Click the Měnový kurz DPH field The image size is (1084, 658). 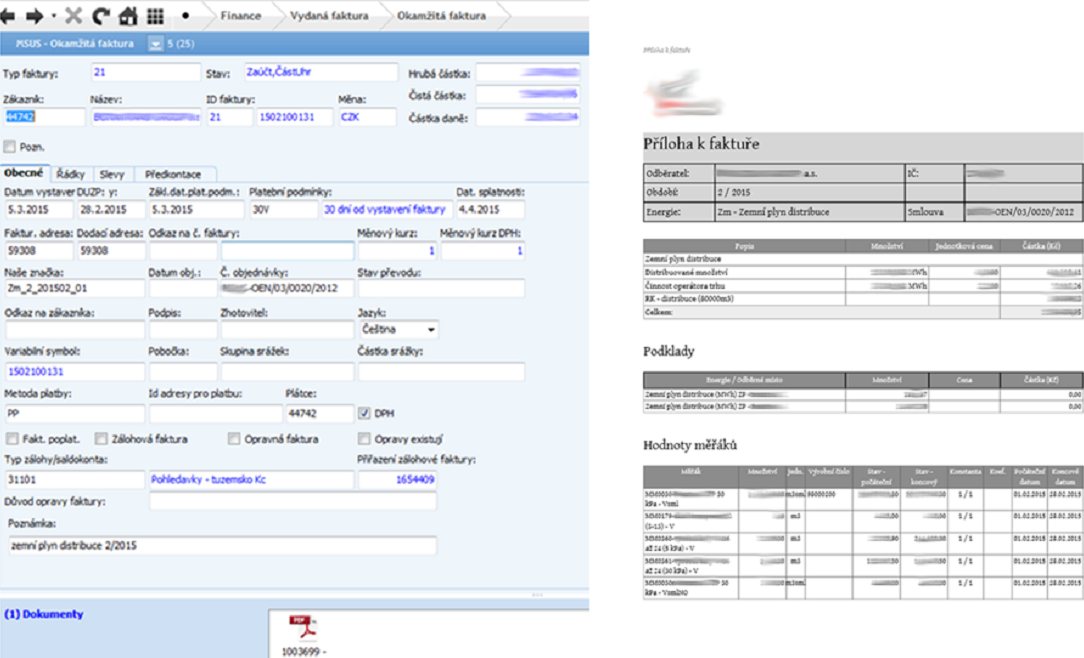483,250
